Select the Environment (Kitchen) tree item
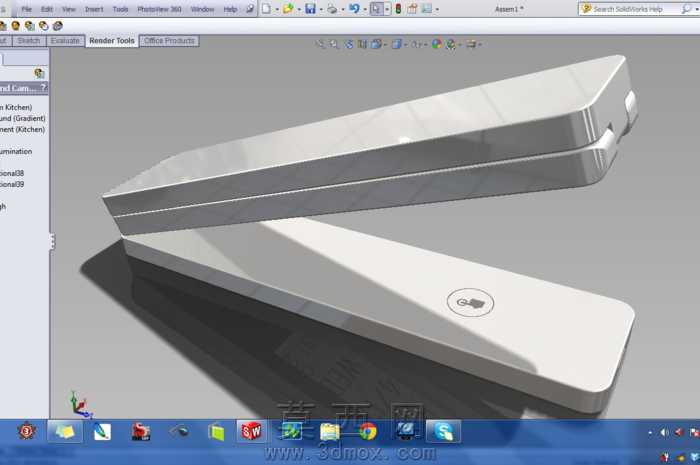Image resolution: width=700 pixels, height=465 pixels. click(22, 129)
